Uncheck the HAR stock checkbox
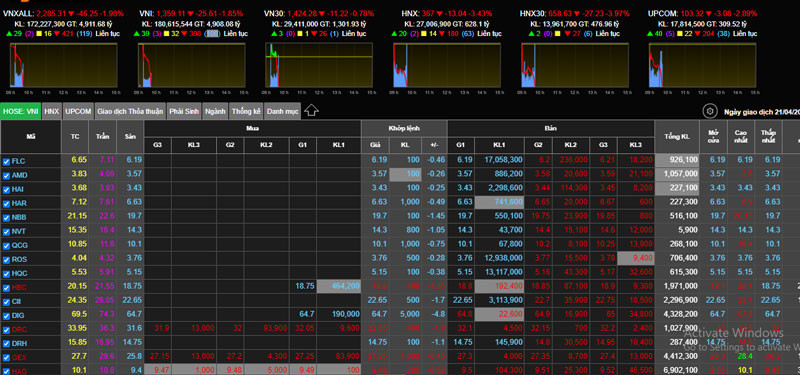This screenshot has width=800, height=375. (6, 203)
